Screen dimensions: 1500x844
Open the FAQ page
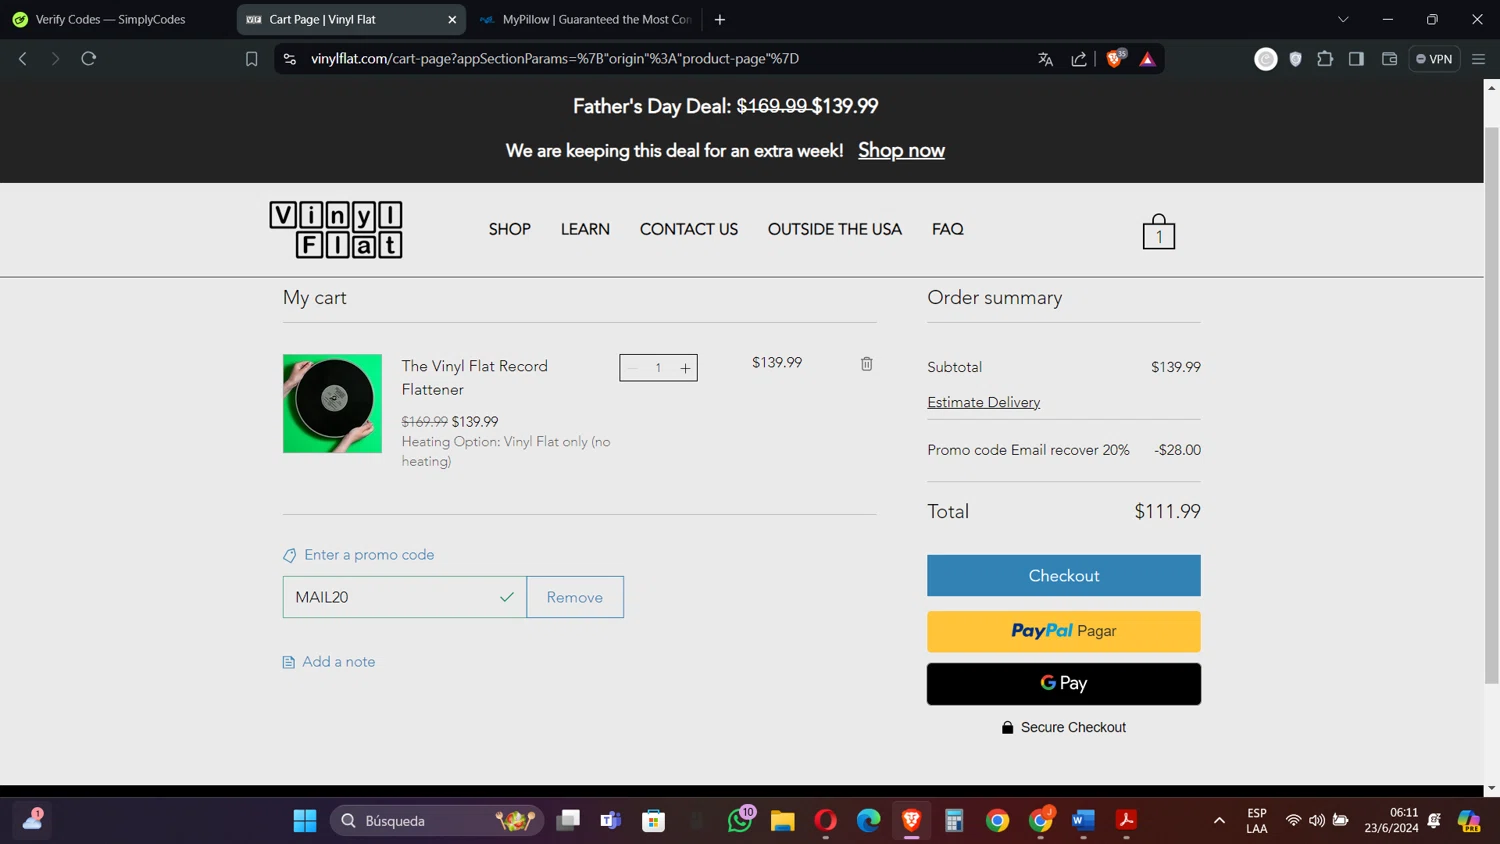tap(948, 229)
